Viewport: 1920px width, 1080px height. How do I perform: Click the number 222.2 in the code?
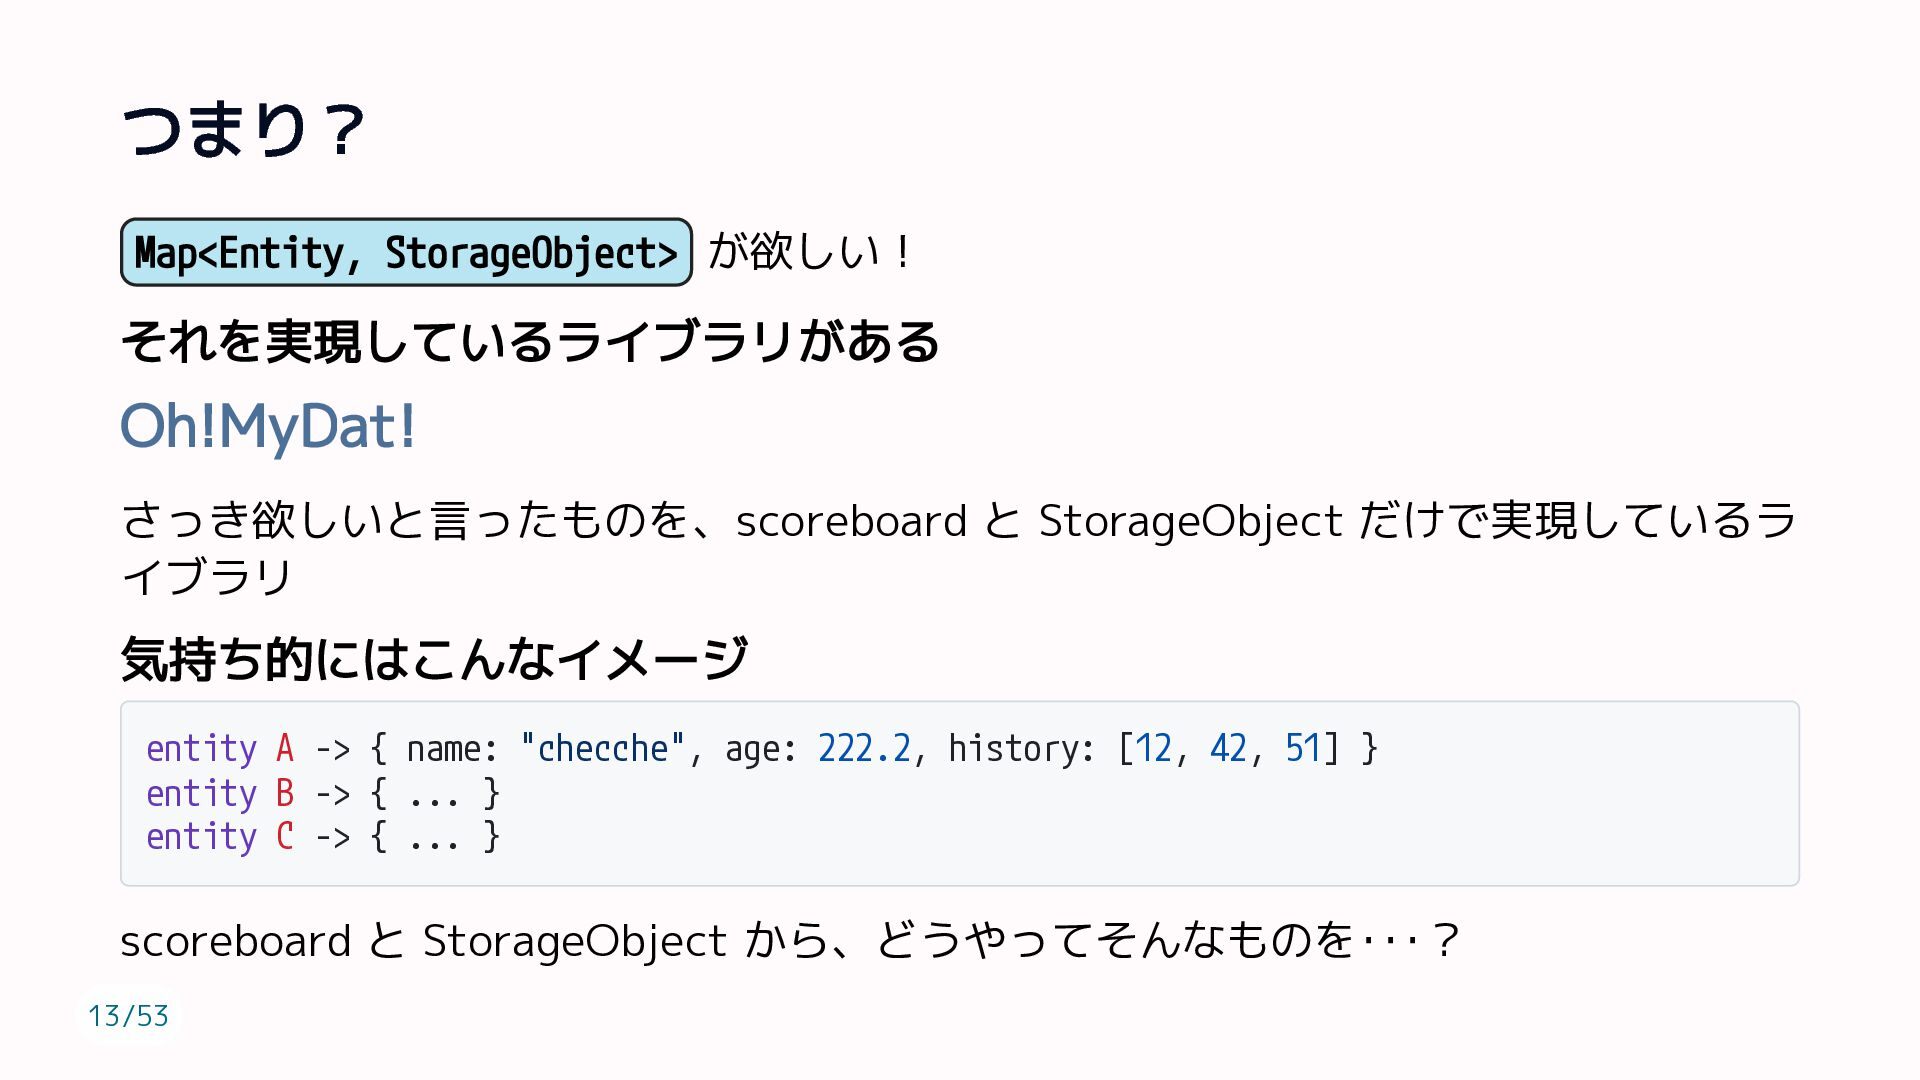[864, 748]
